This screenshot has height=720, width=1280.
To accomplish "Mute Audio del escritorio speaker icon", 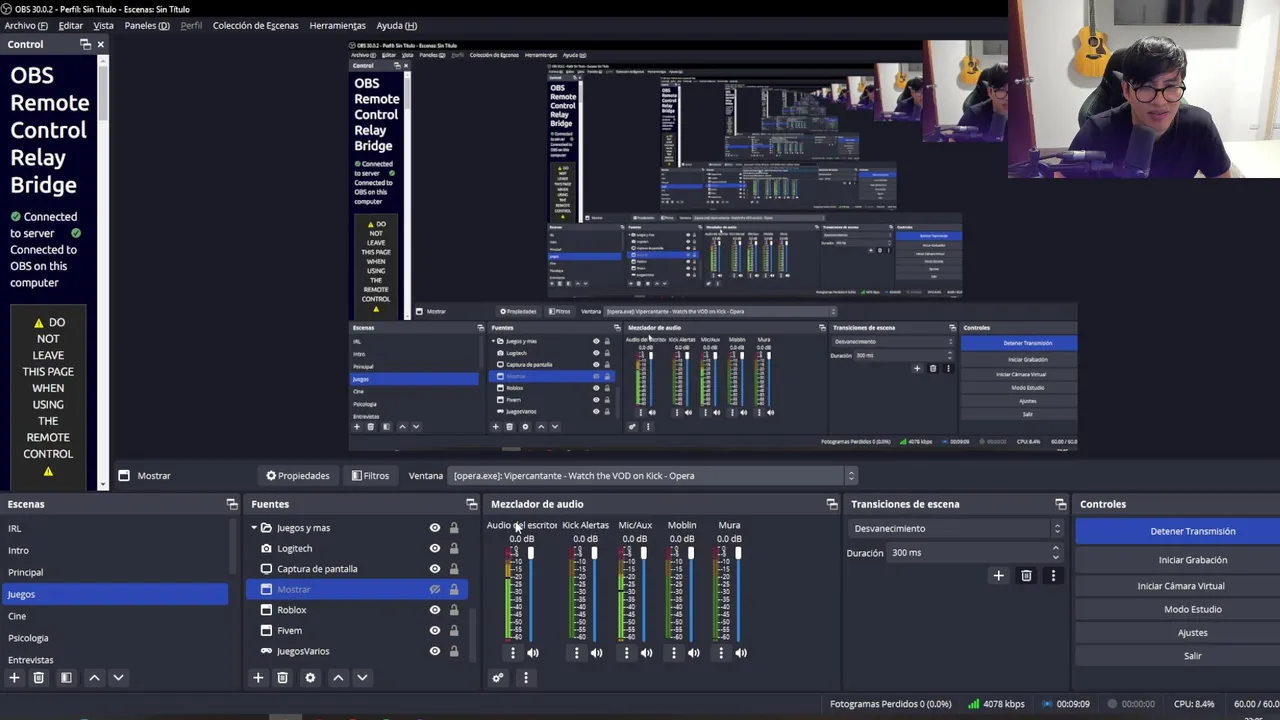I will pos(533,653).
